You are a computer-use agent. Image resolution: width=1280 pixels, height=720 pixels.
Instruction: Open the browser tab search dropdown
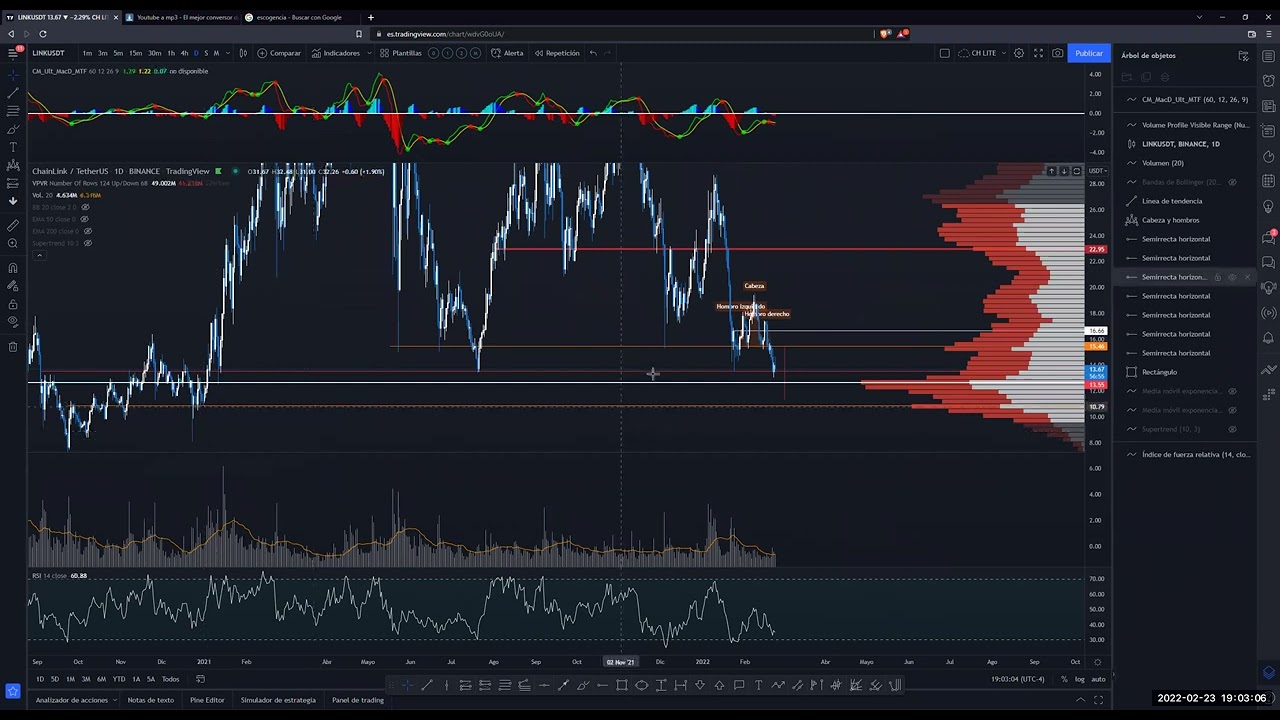tap(1200, 17)
